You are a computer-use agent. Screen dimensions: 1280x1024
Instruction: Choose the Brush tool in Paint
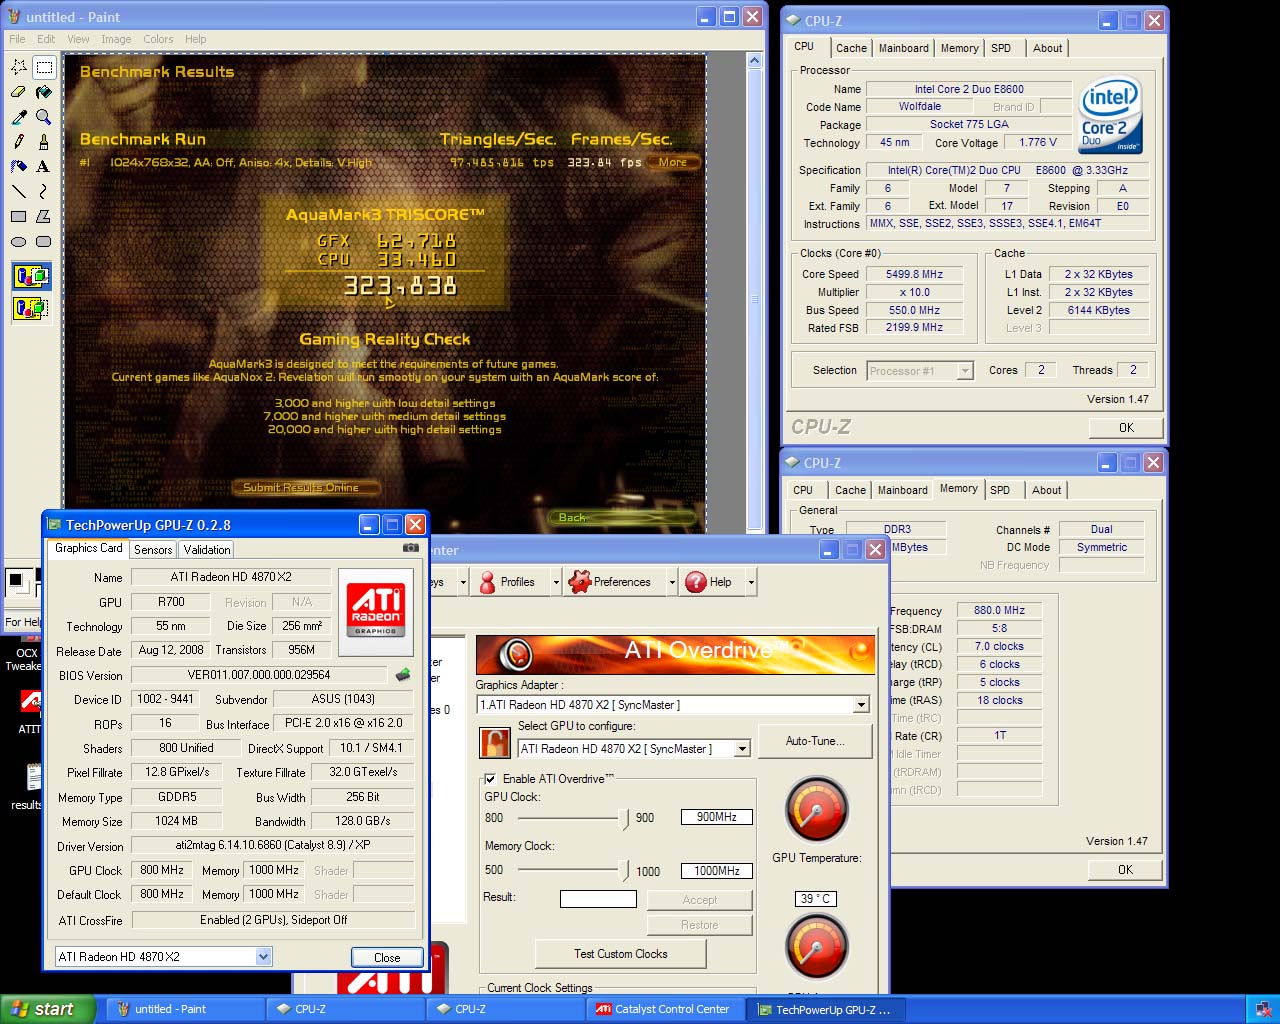(x=44, y=142)
